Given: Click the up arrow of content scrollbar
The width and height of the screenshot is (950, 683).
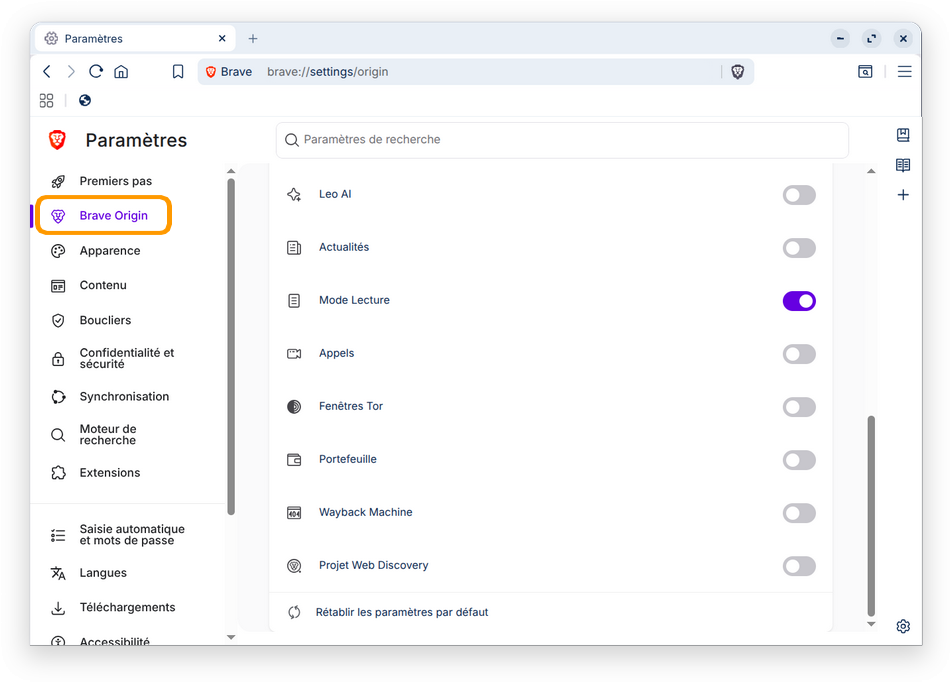Looking at the screenshot, I should (x=871, y=172).
